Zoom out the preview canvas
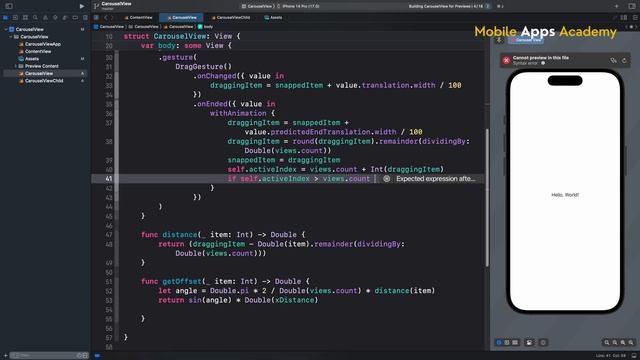The width and height of the screenshot is (640, 360). [607, 342]
